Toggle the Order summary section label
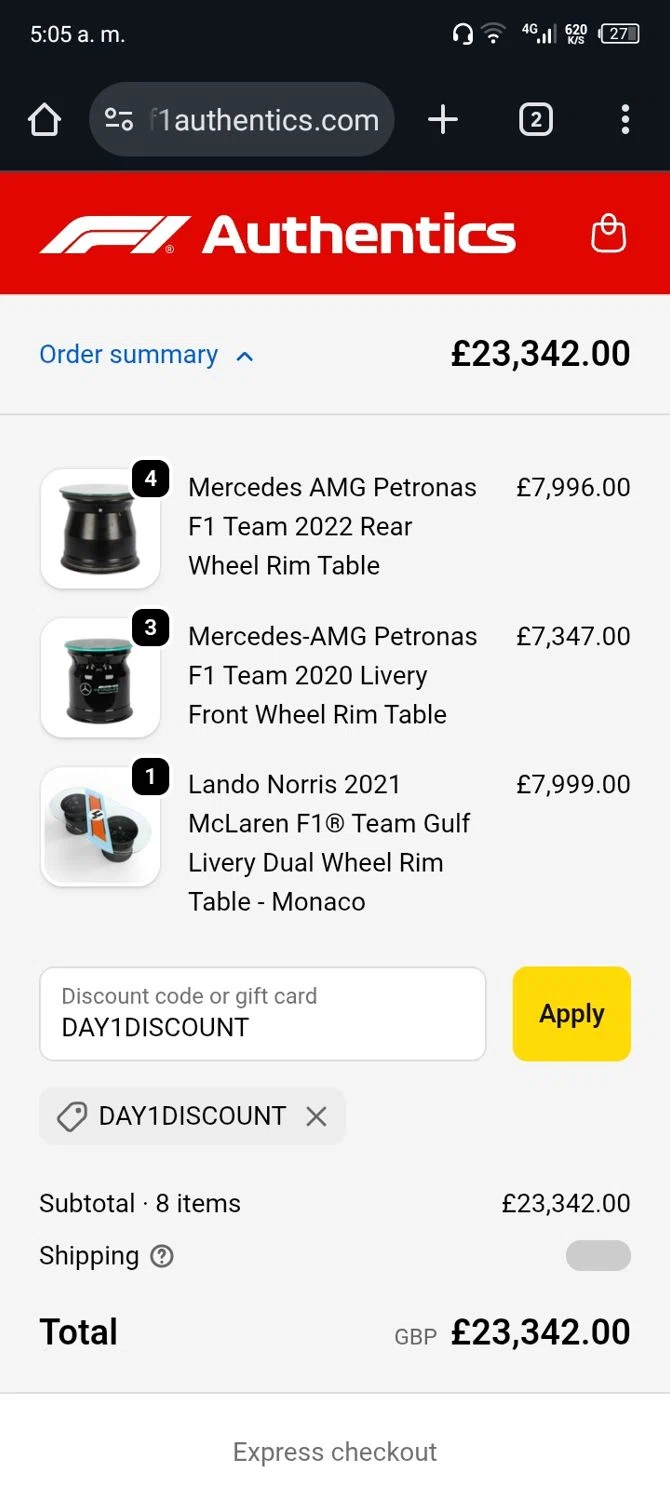The width and height of the screenshot is (670, 1500). pyautogui.click(x=128, y=355)
